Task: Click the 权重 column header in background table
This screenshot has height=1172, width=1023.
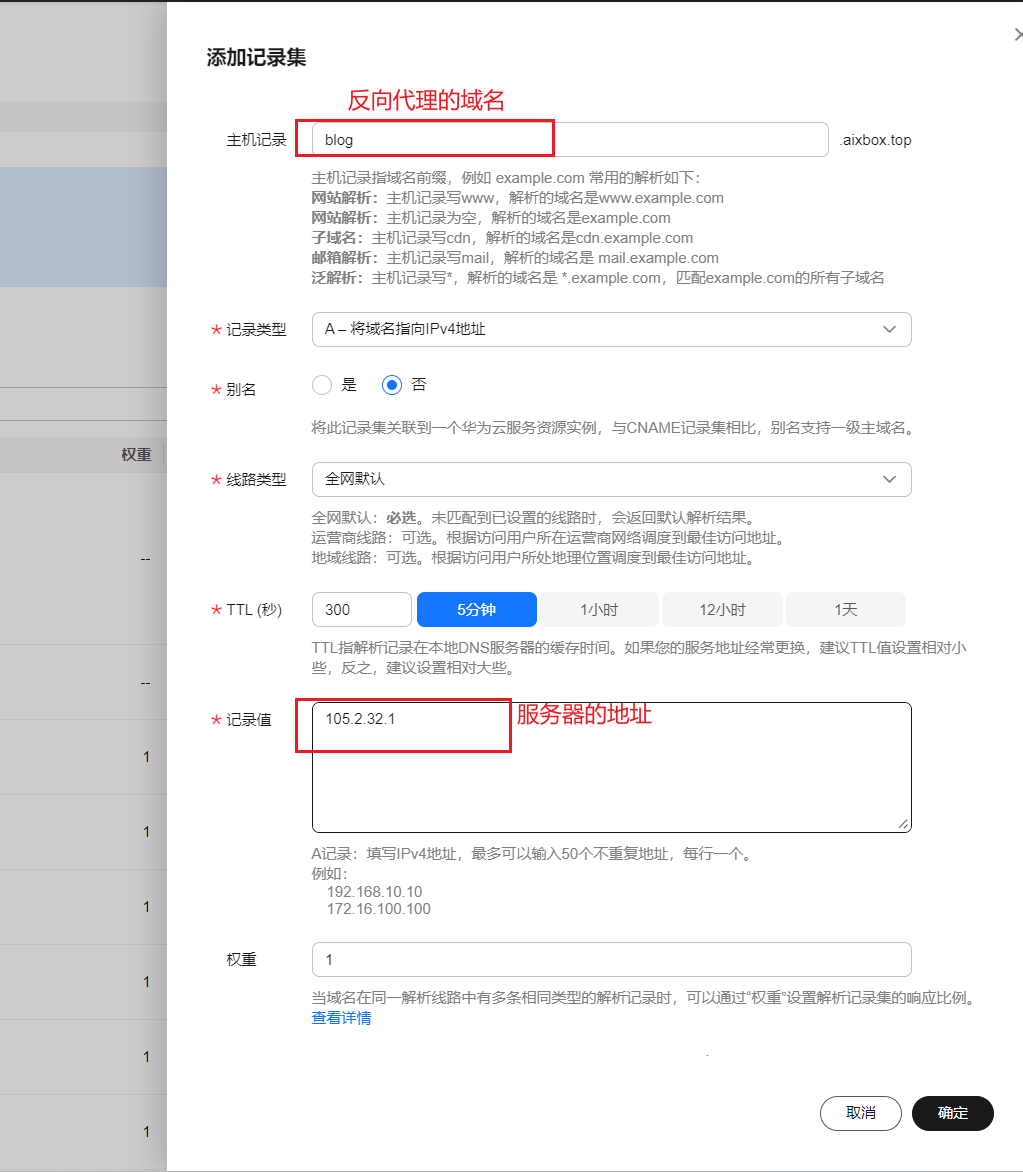Action: point(136,455)
